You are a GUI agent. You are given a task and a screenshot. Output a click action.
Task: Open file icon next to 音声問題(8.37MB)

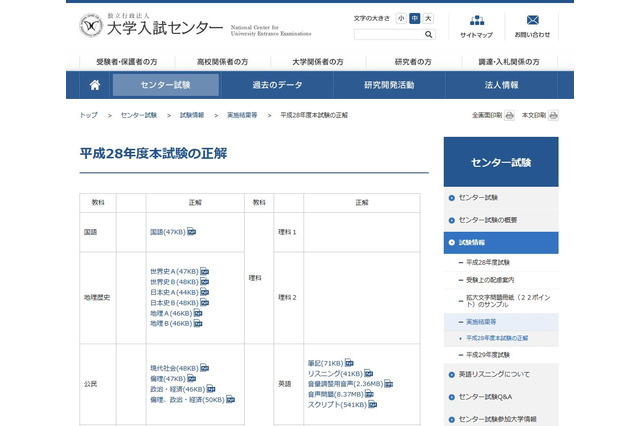tap(369, 394)
